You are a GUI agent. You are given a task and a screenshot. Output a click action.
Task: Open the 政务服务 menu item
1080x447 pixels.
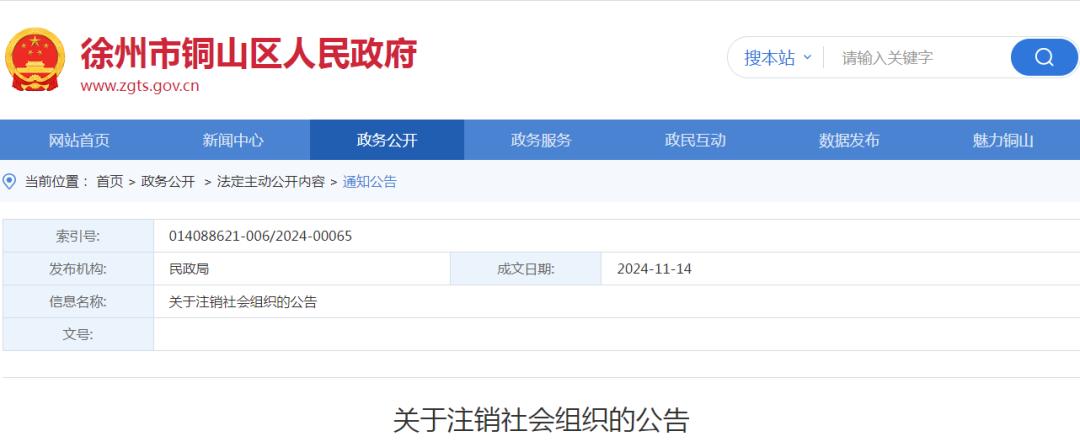tap(541, 140)
